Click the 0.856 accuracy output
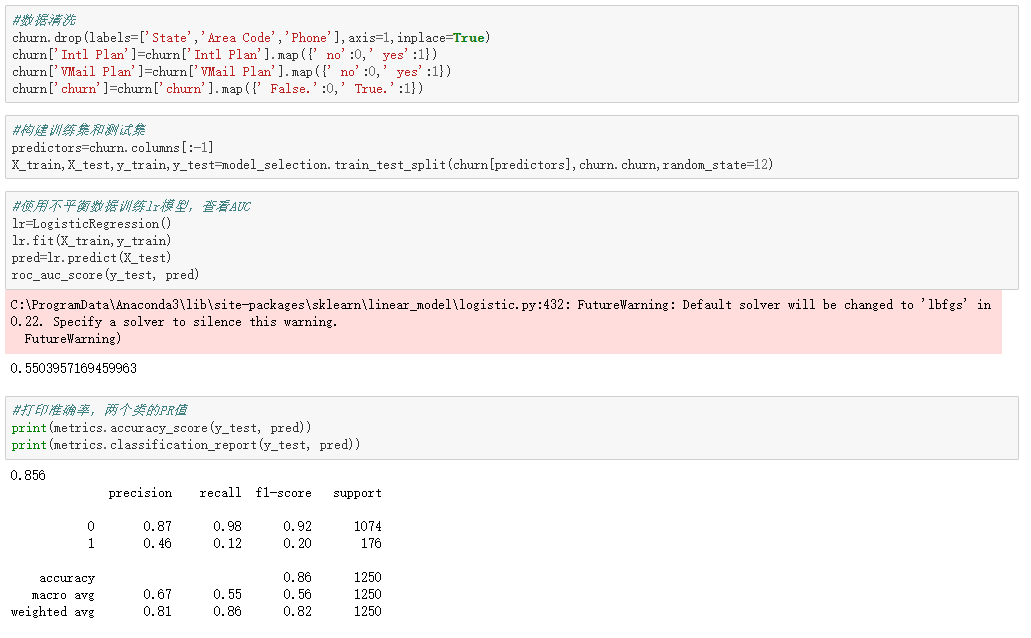Screen dimensions: 1031x638 [x=28, y=476]
